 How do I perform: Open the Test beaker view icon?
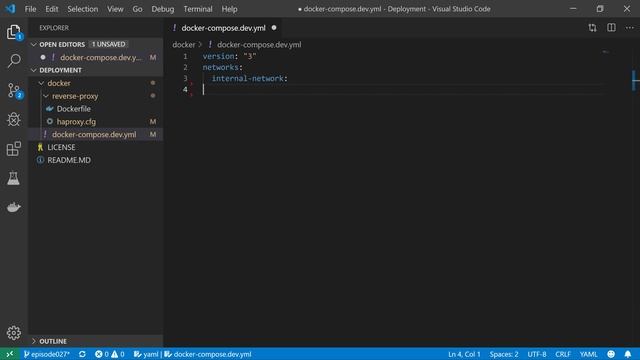[13, 178]
